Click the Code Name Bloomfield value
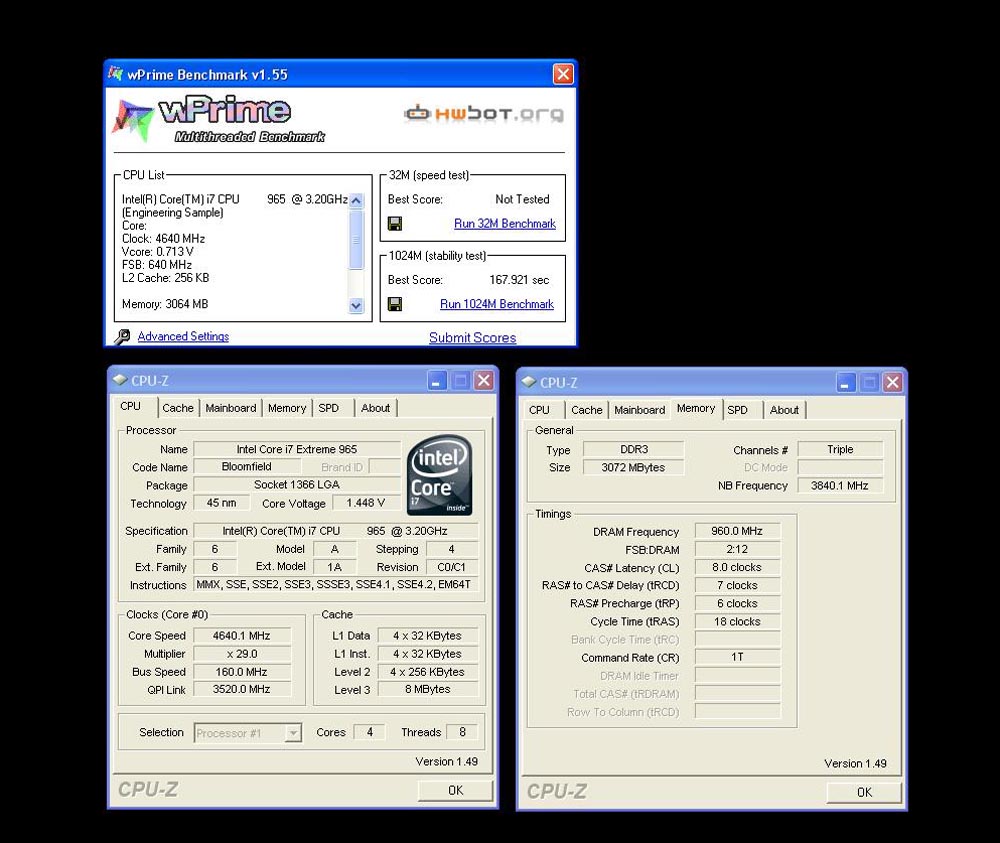Screen dimensions: 1000x843 click(247, 467)
